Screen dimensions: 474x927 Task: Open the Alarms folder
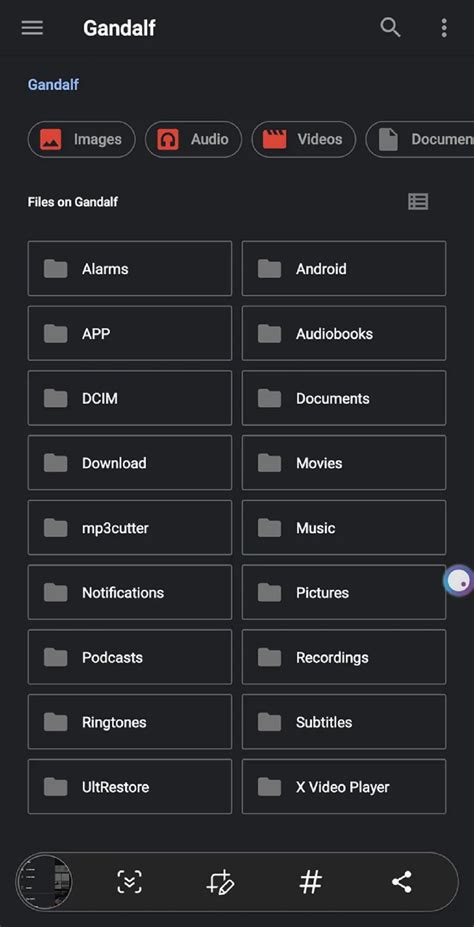click(x=129, y=268)
